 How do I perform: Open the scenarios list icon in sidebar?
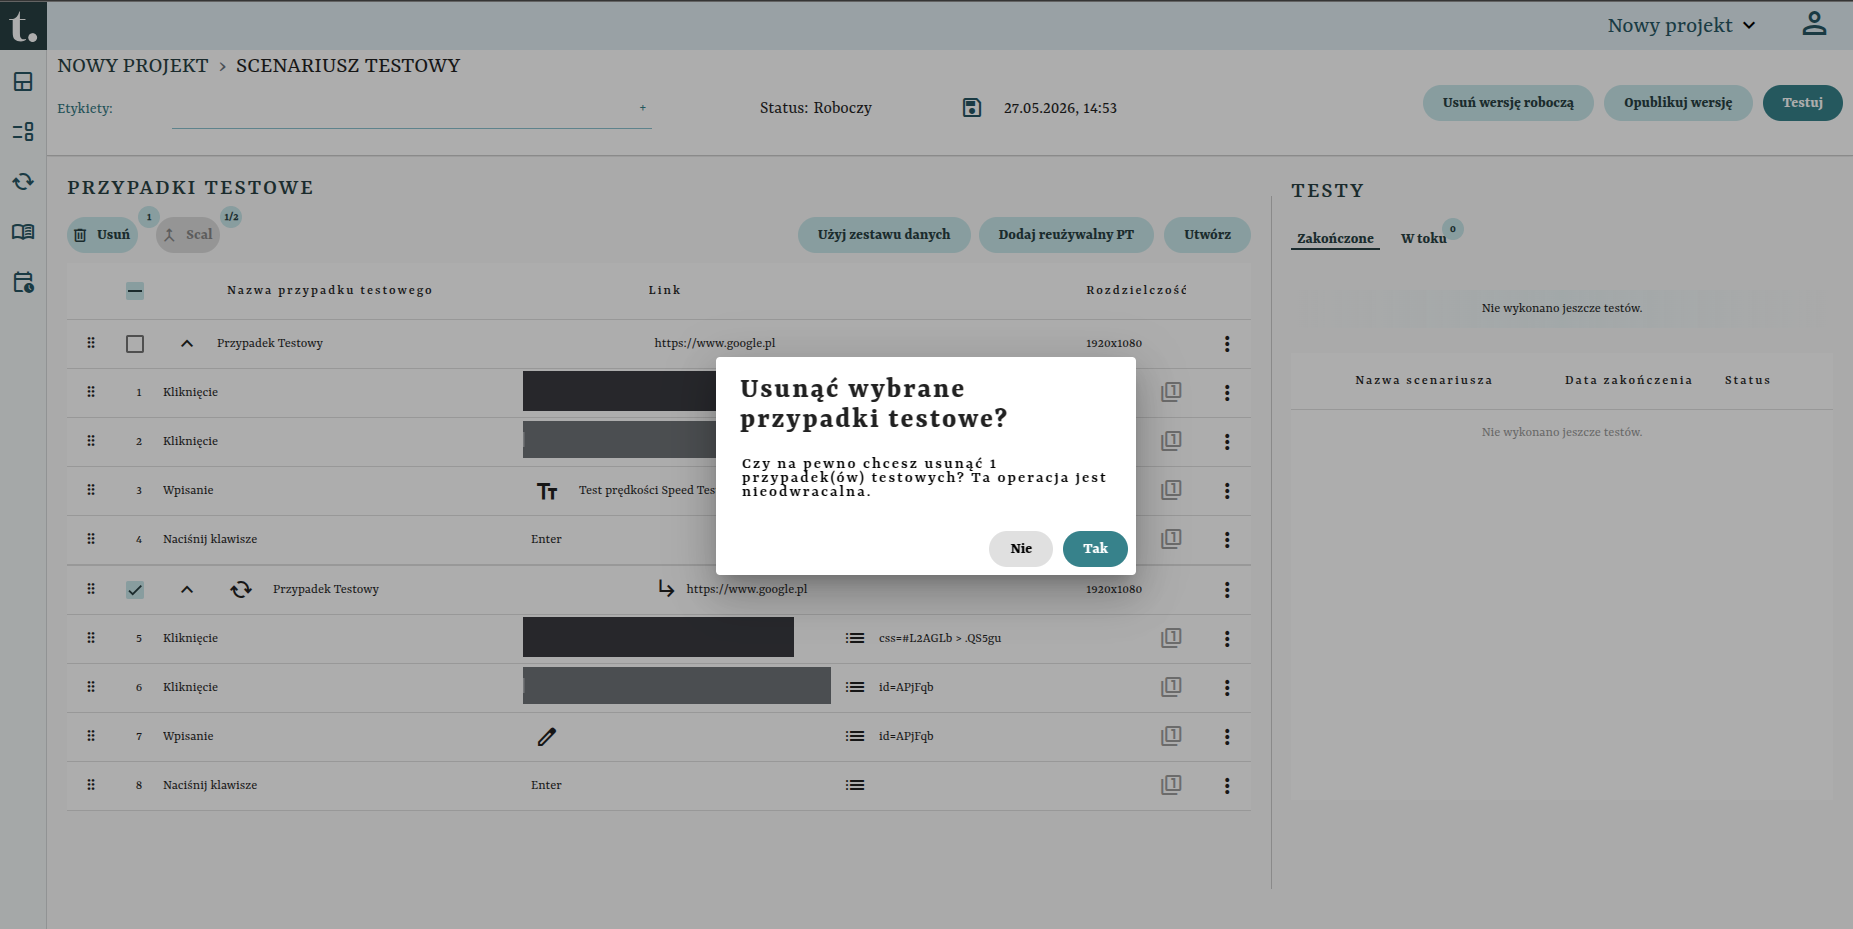click(x=23, y=132)
